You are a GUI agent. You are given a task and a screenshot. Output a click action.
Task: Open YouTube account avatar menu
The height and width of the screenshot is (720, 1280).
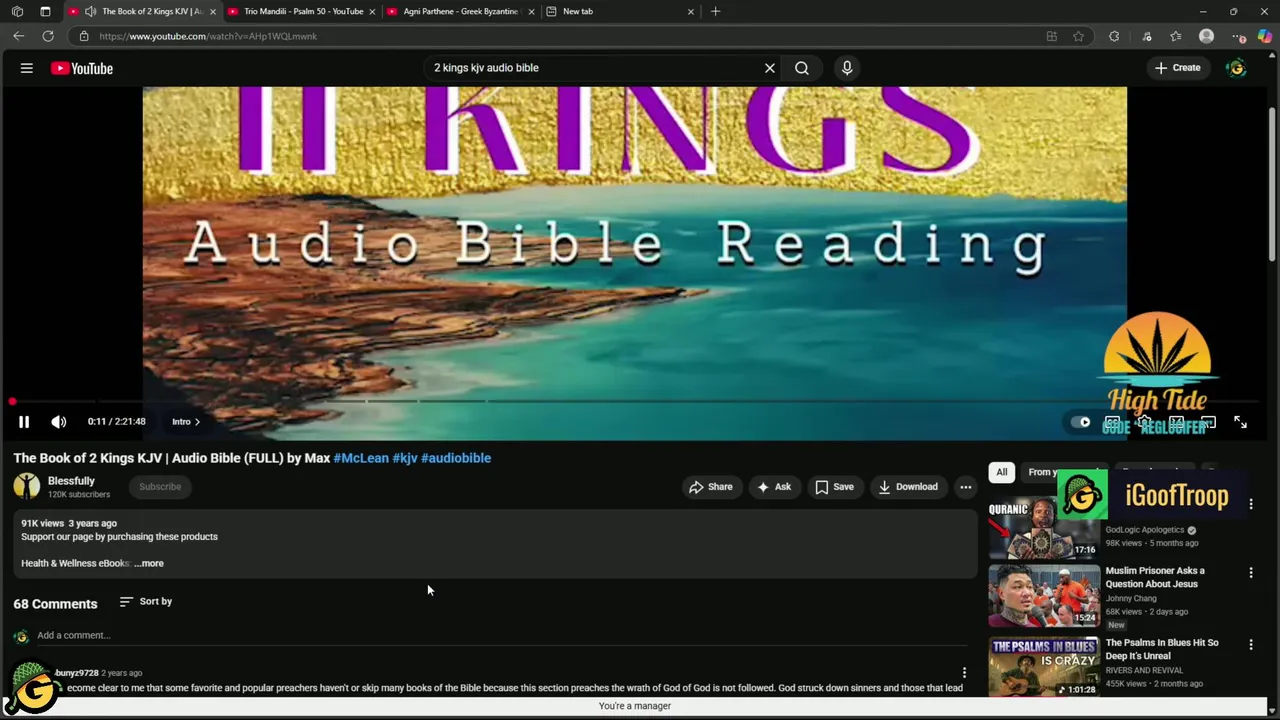[1237, 68]
